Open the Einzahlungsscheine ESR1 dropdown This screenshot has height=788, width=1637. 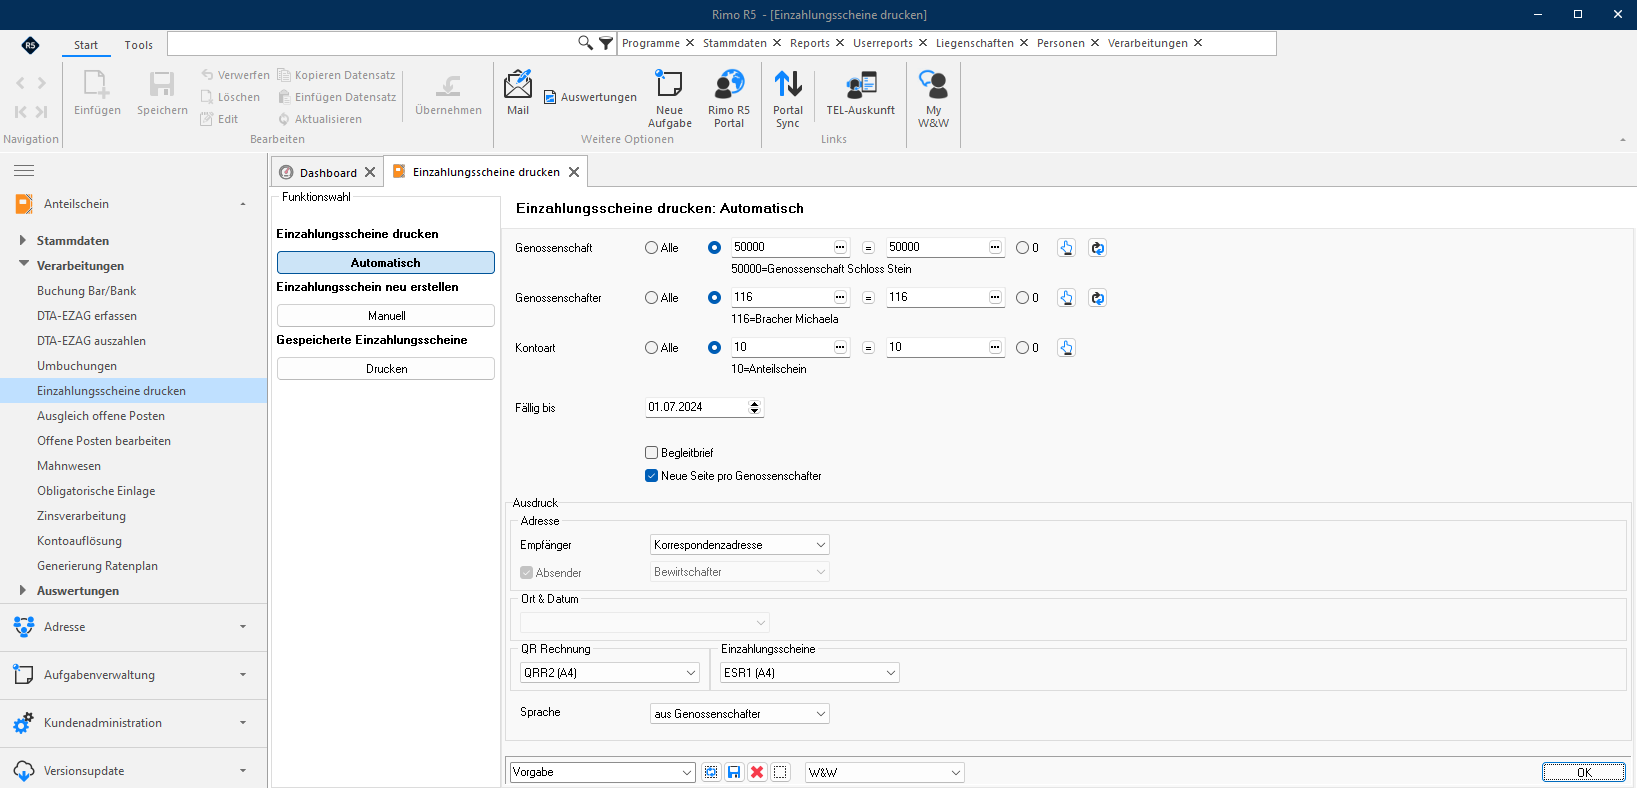click(x=810, y=673)
